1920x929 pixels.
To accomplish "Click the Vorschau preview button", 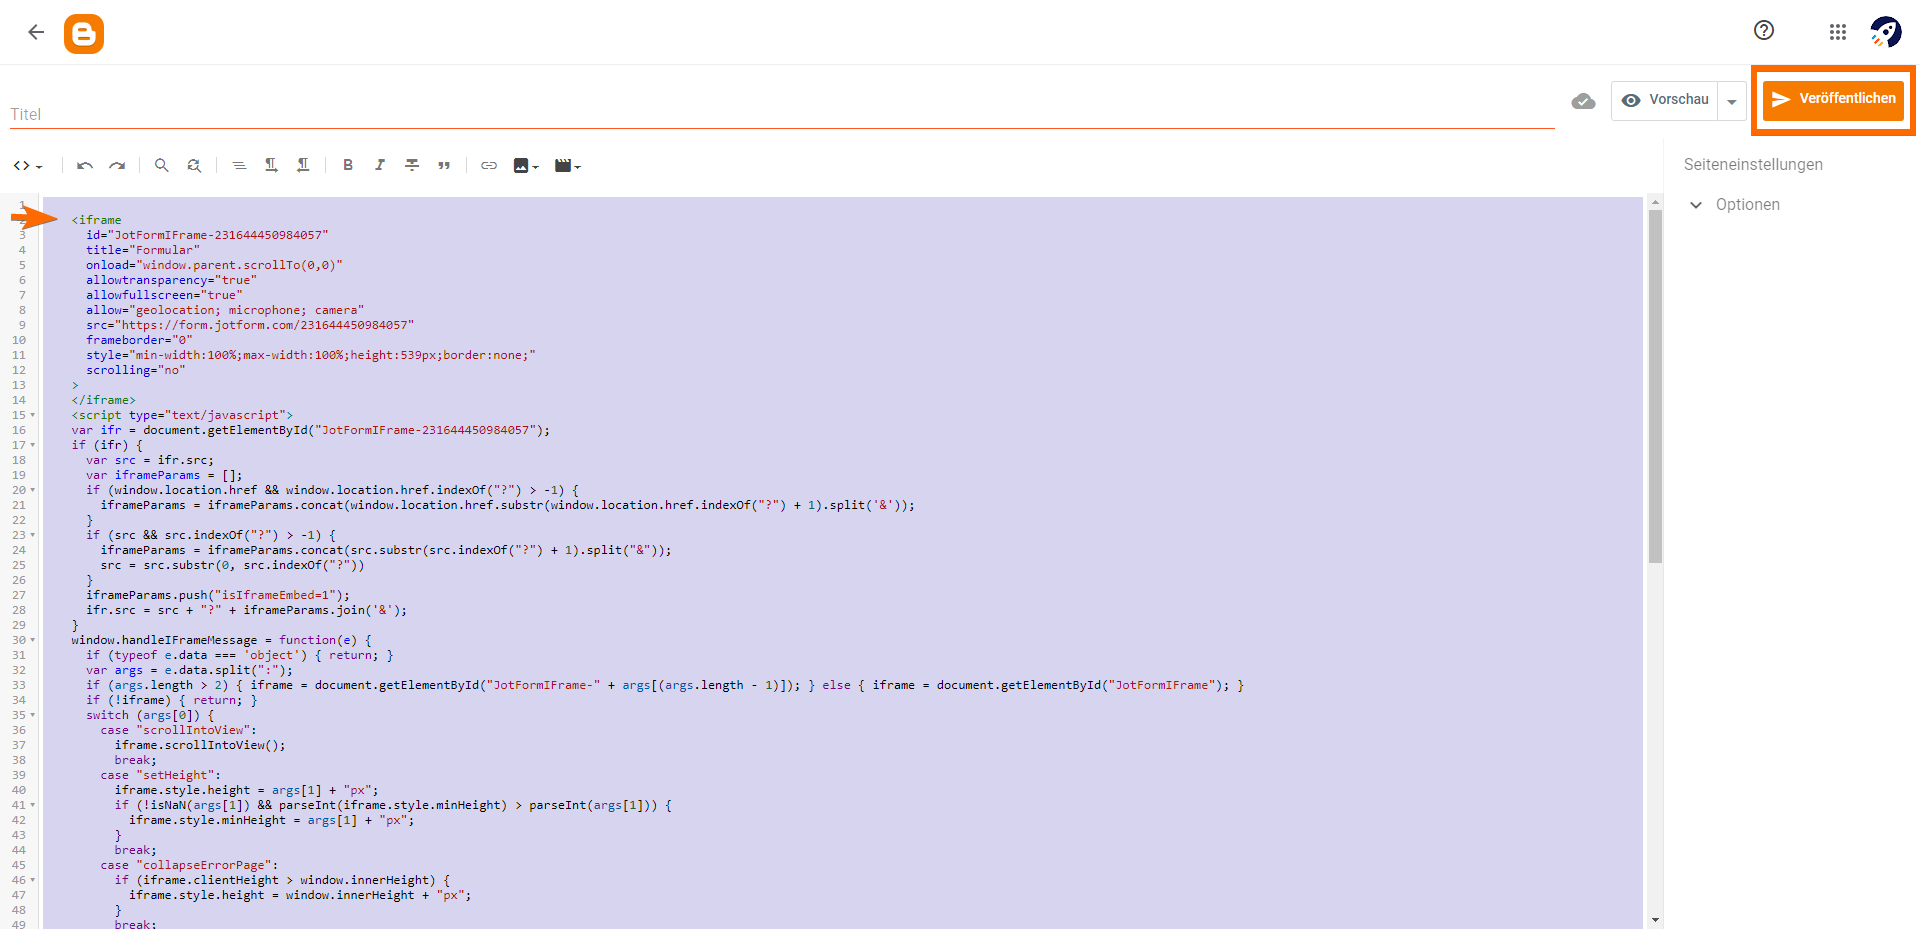I will 1665,100.
